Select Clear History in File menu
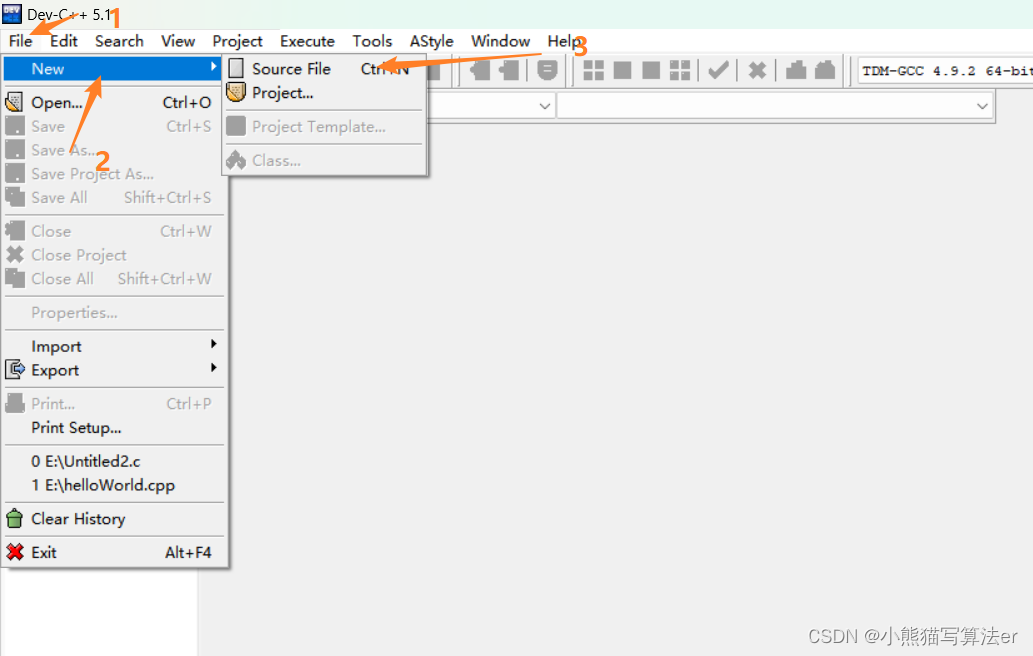This screenshot has width=1033, height=656. click(114, 518)
